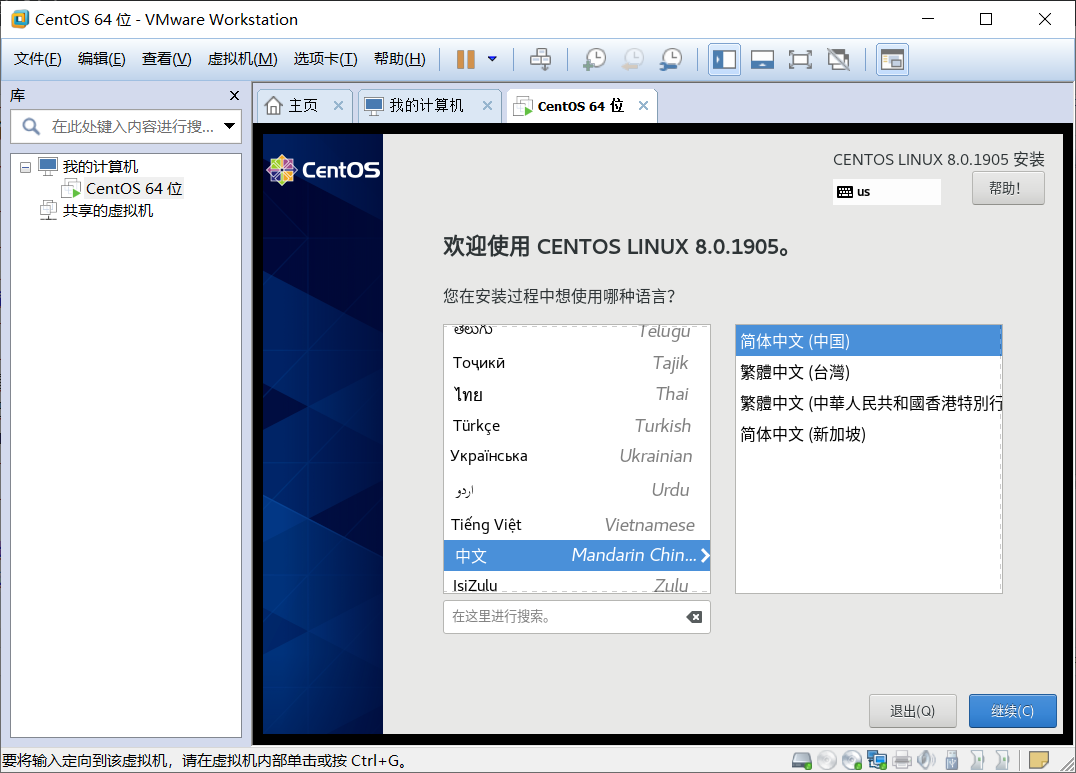This screenshot has height=773, width=1076.
Task: Choose 繁體中文 (台灣) locale
Action: [x=868, y=372]
